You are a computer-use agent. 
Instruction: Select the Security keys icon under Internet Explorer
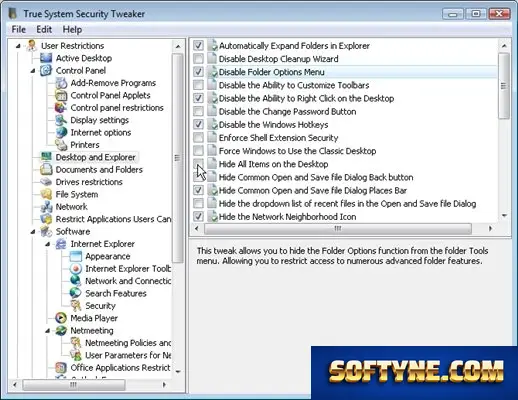point(76,306)
